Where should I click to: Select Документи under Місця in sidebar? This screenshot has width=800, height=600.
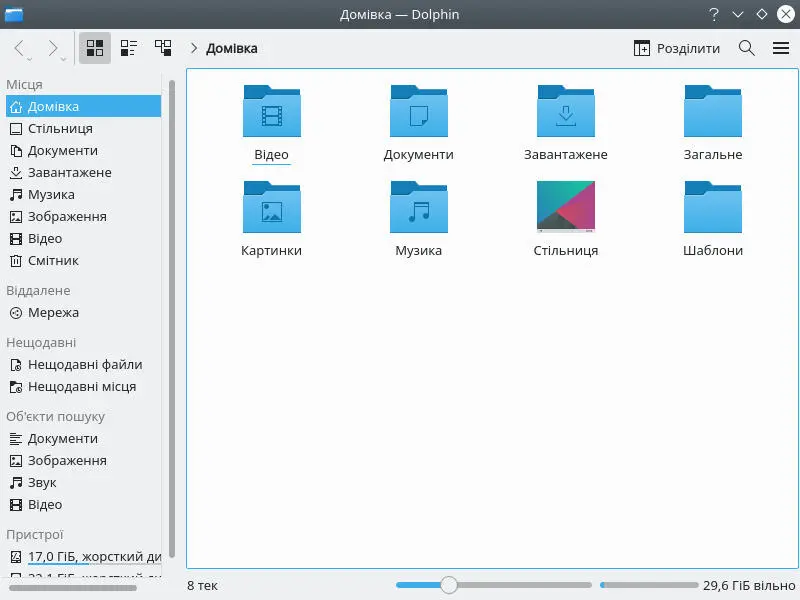[84, 151]
